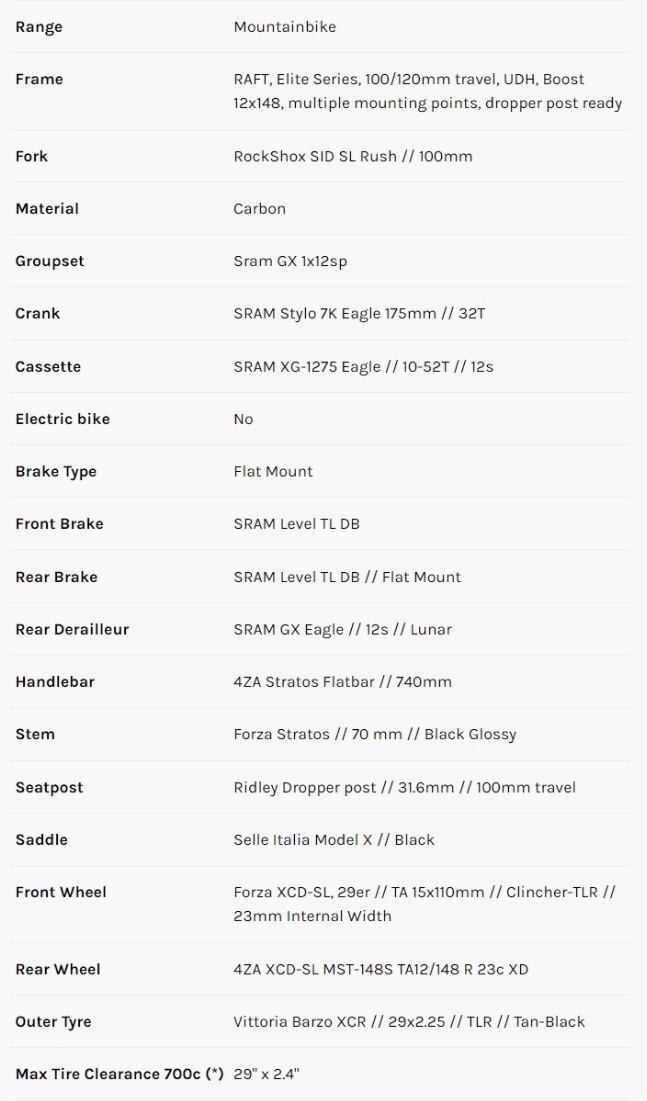
Task: Click the Max Tire Clearance 700c label
Action: point(119,1074)
